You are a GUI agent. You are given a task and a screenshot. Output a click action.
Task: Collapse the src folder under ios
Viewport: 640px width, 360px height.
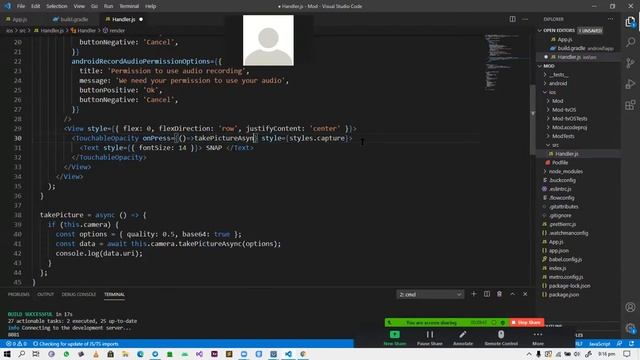(548, 145)
